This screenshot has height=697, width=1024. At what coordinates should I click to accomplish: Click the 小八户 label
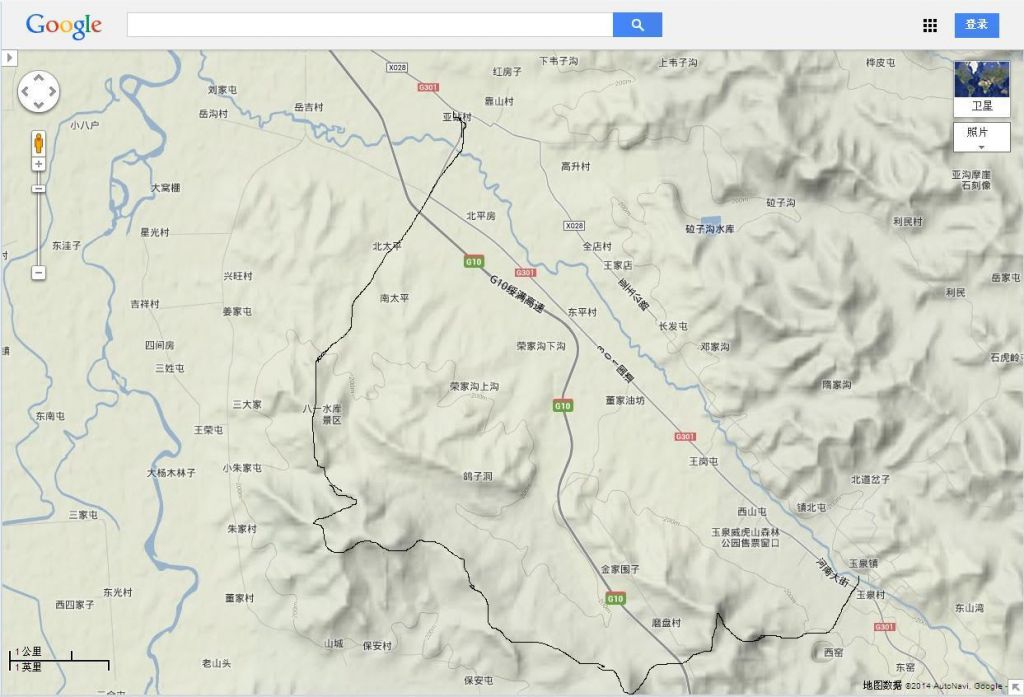click(x=84, y=125)
